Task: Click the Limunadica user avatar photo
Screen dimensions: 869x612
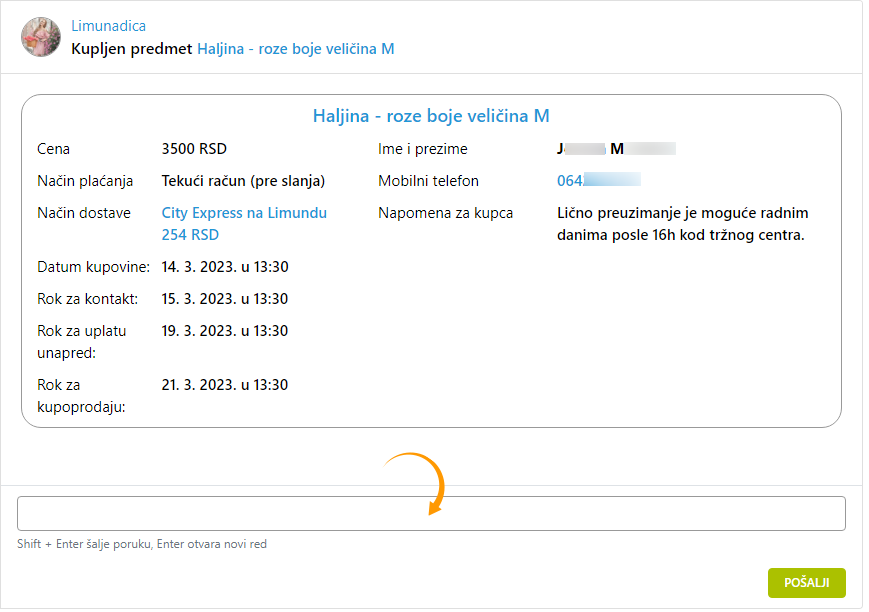Action: click(x=41, y=37)
